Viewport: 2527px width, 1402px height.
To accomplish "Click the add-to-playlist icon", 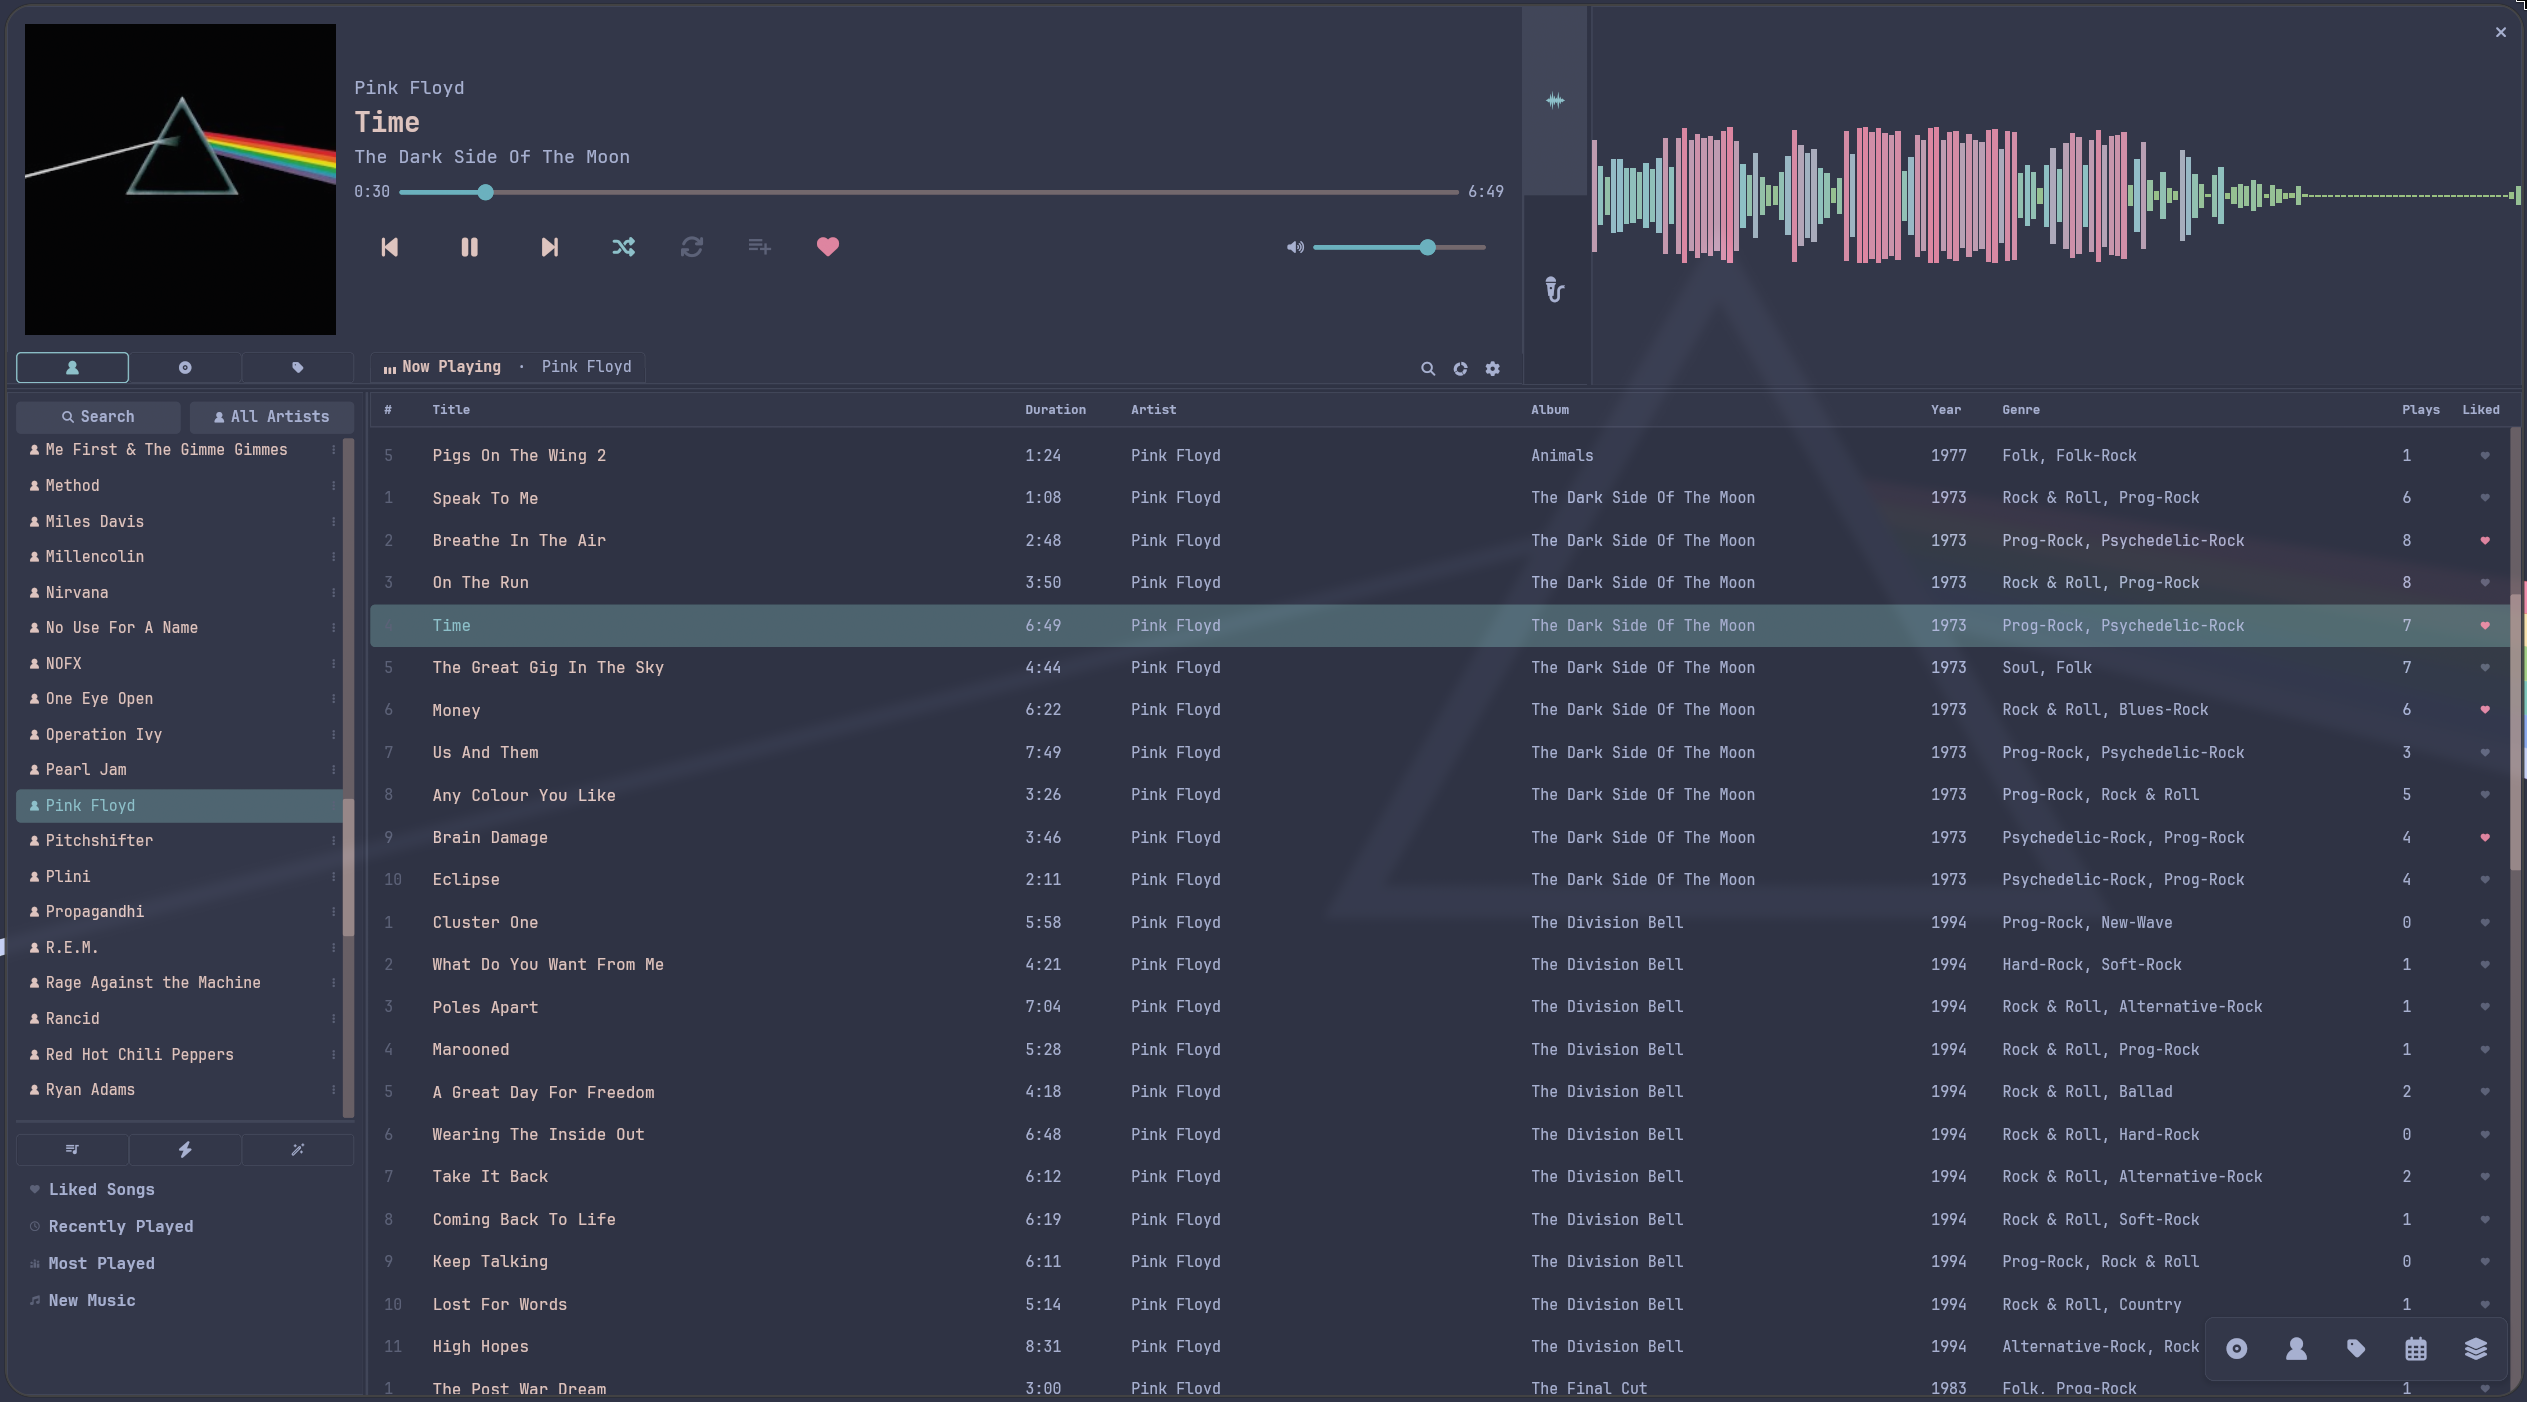I will click(x=760, y=247).
